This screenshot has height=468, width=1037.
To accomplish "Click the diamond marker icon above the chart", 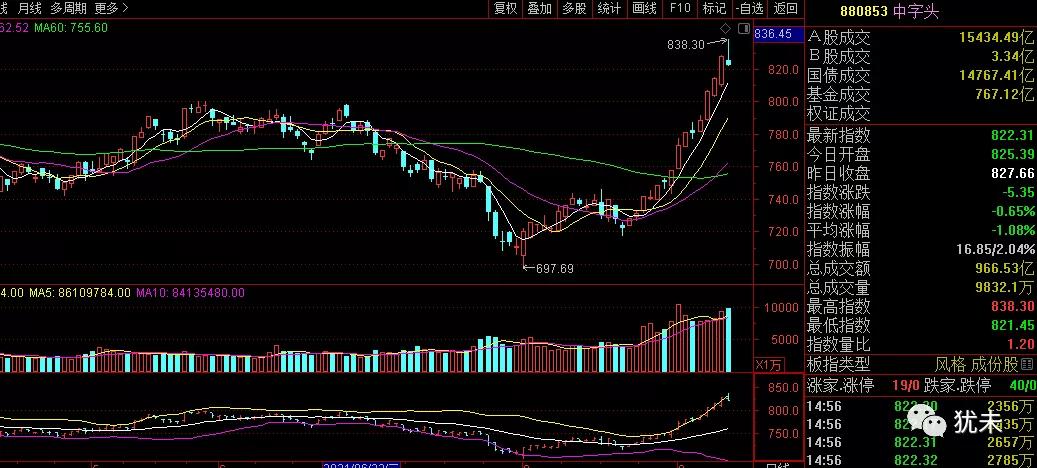I will click(x=726, y=28).
